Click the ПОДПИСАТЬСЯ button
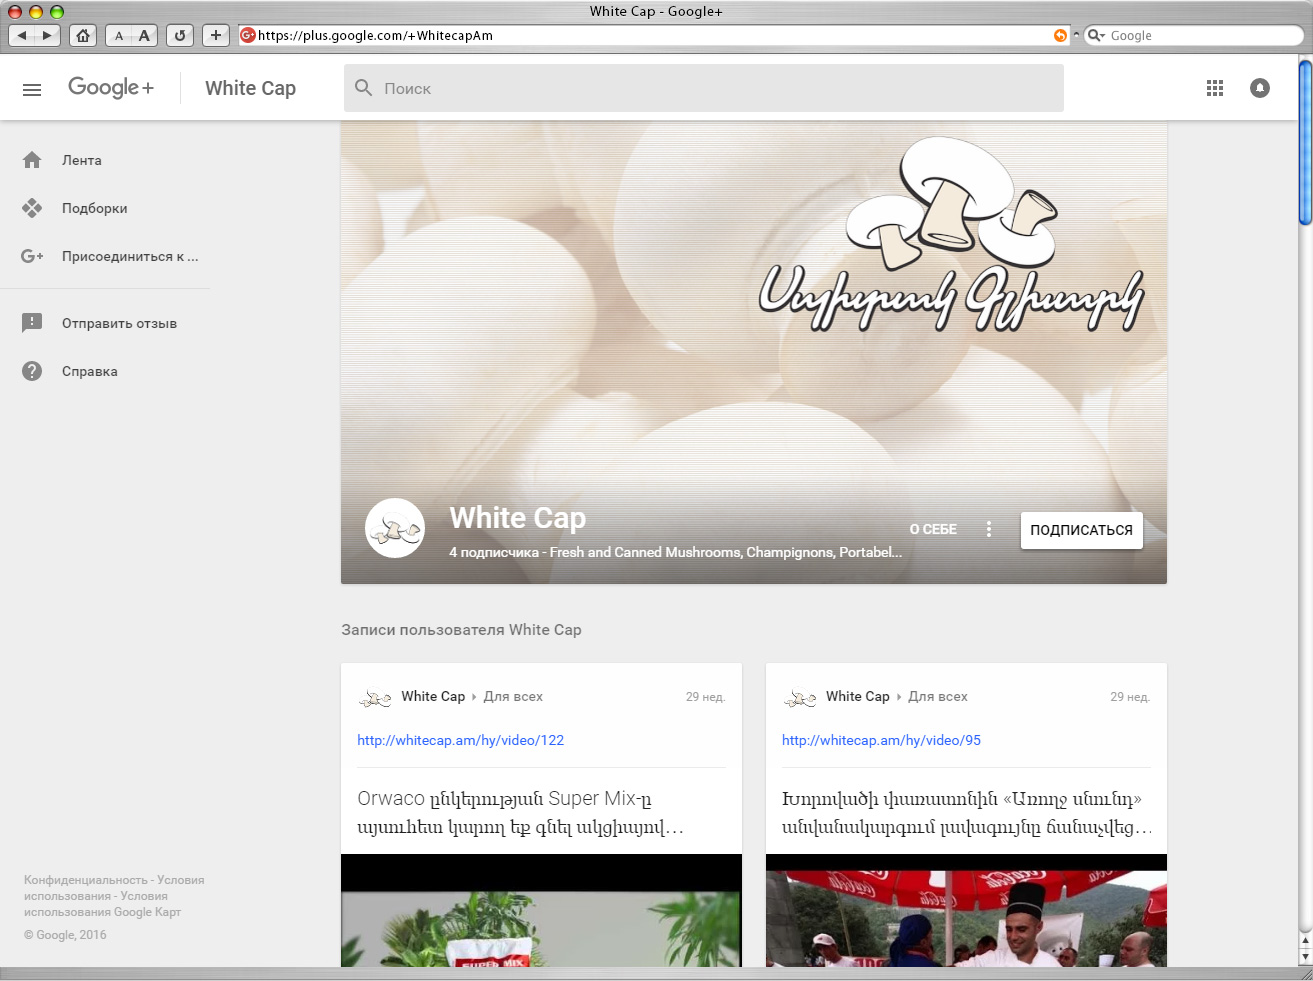The image size is (1313, 981). click(1081, 530)
